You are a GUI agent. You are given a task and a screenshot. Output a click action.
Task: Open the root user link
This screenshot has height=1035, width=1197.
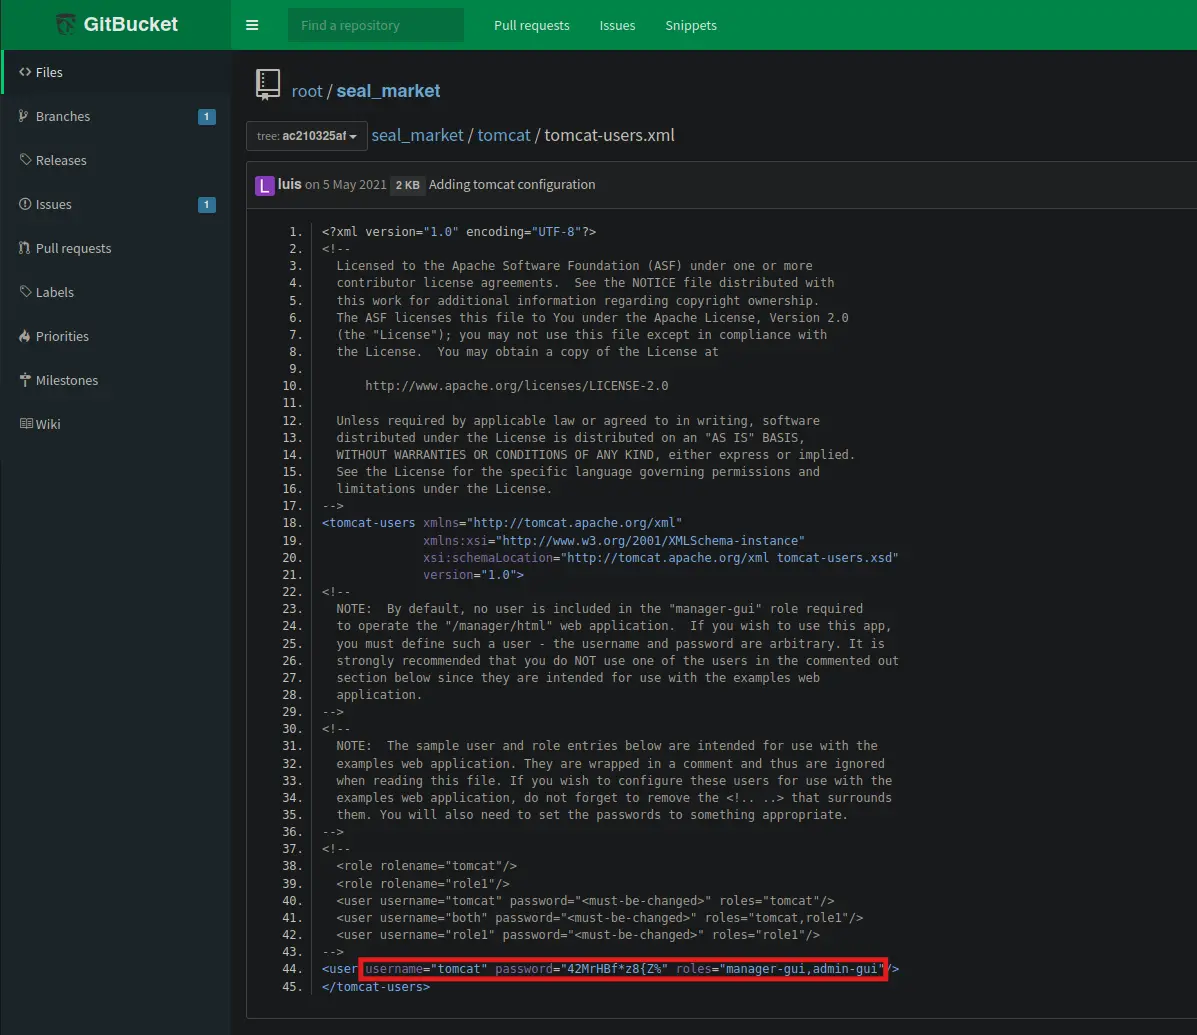click(x=307, y=91)
